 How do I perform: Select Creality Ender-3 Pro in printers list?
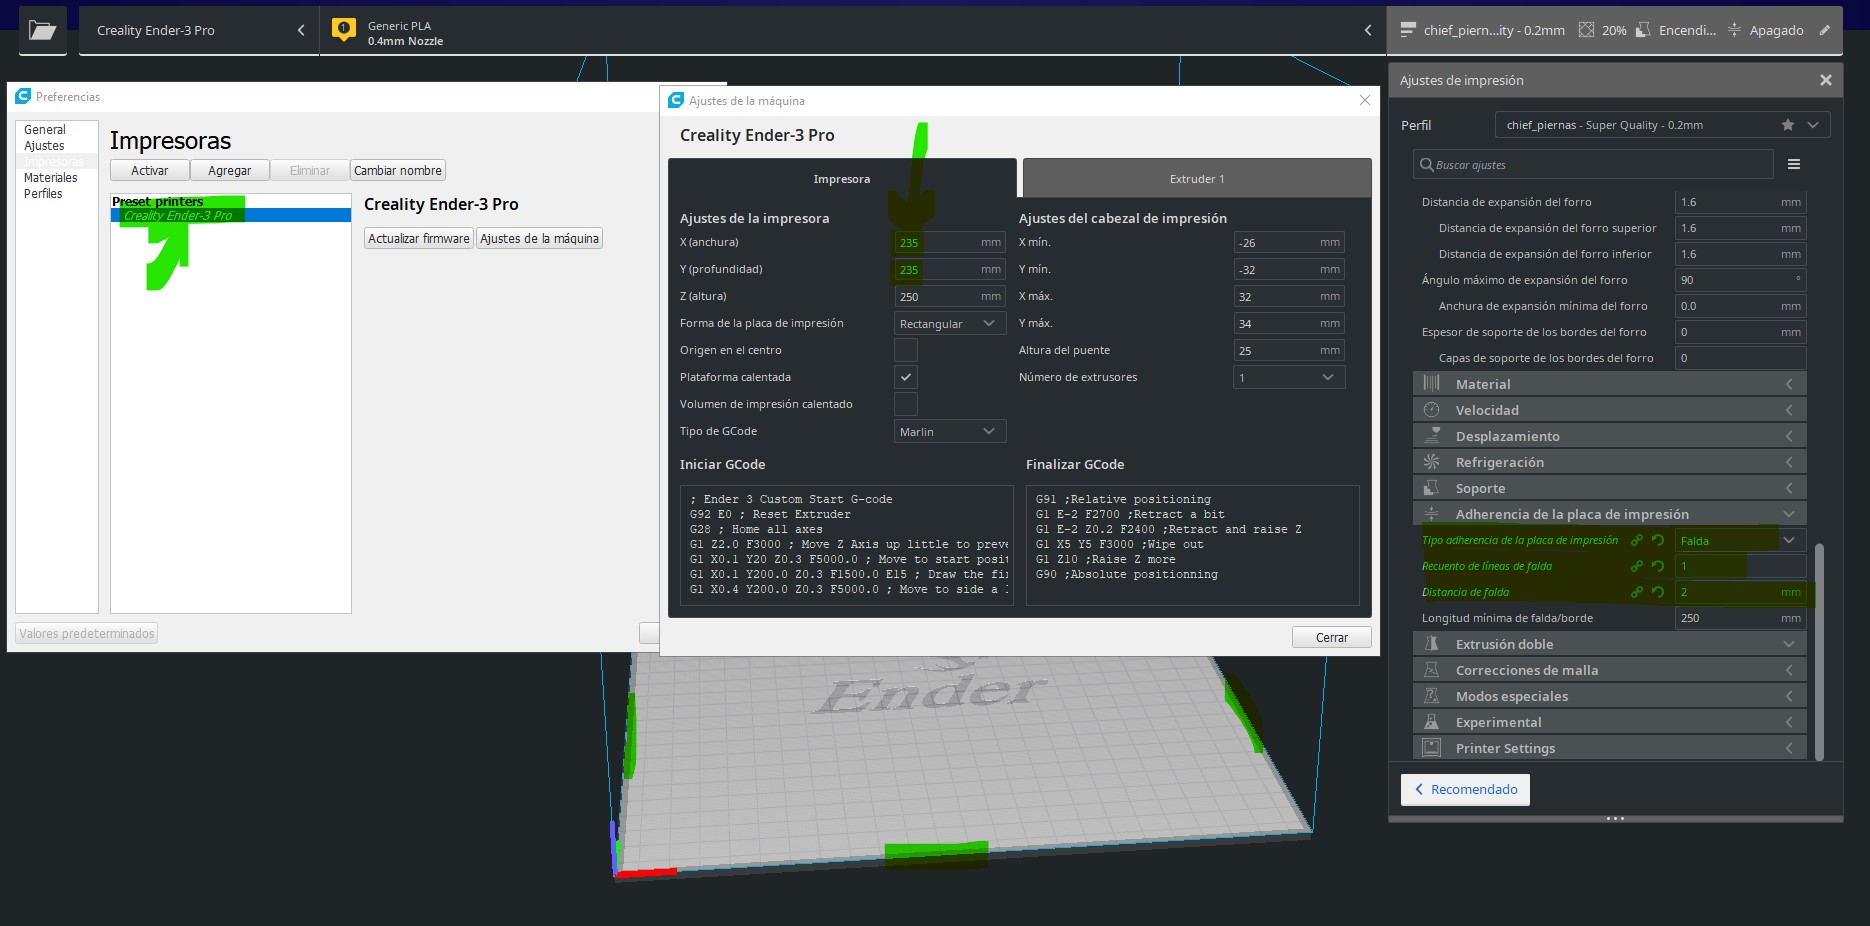click(231, 216)
